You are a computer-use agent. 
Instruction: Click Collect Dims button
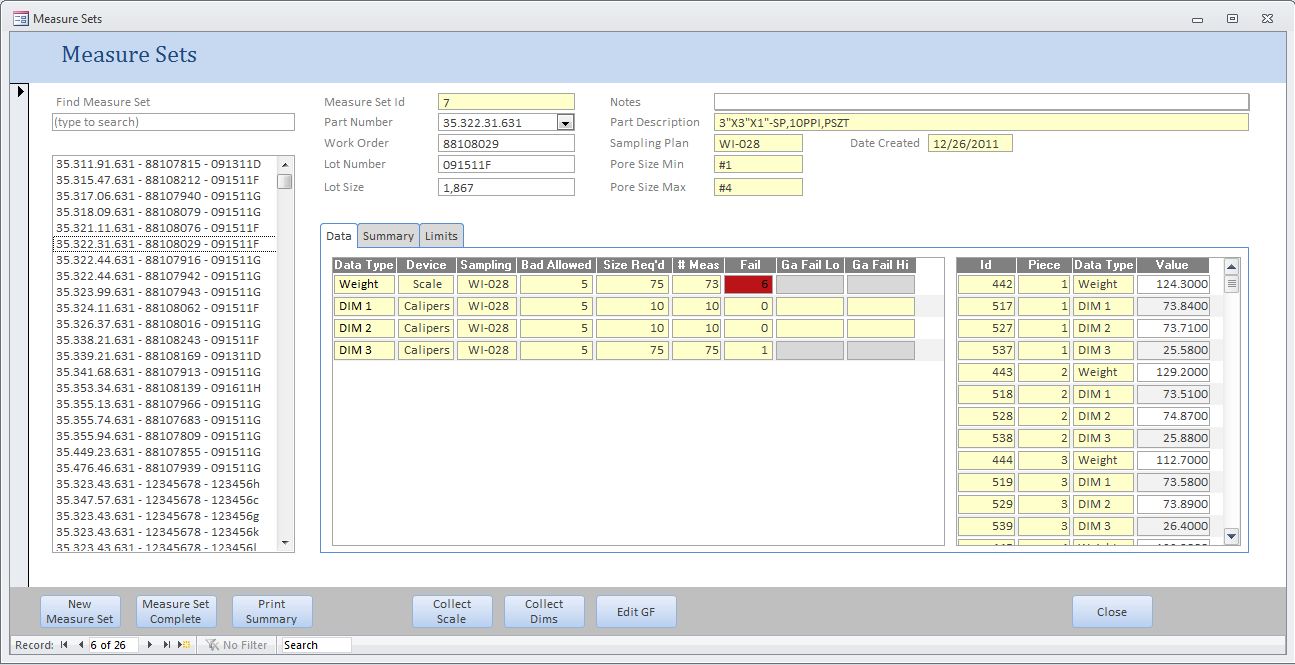tap(544, 612)
